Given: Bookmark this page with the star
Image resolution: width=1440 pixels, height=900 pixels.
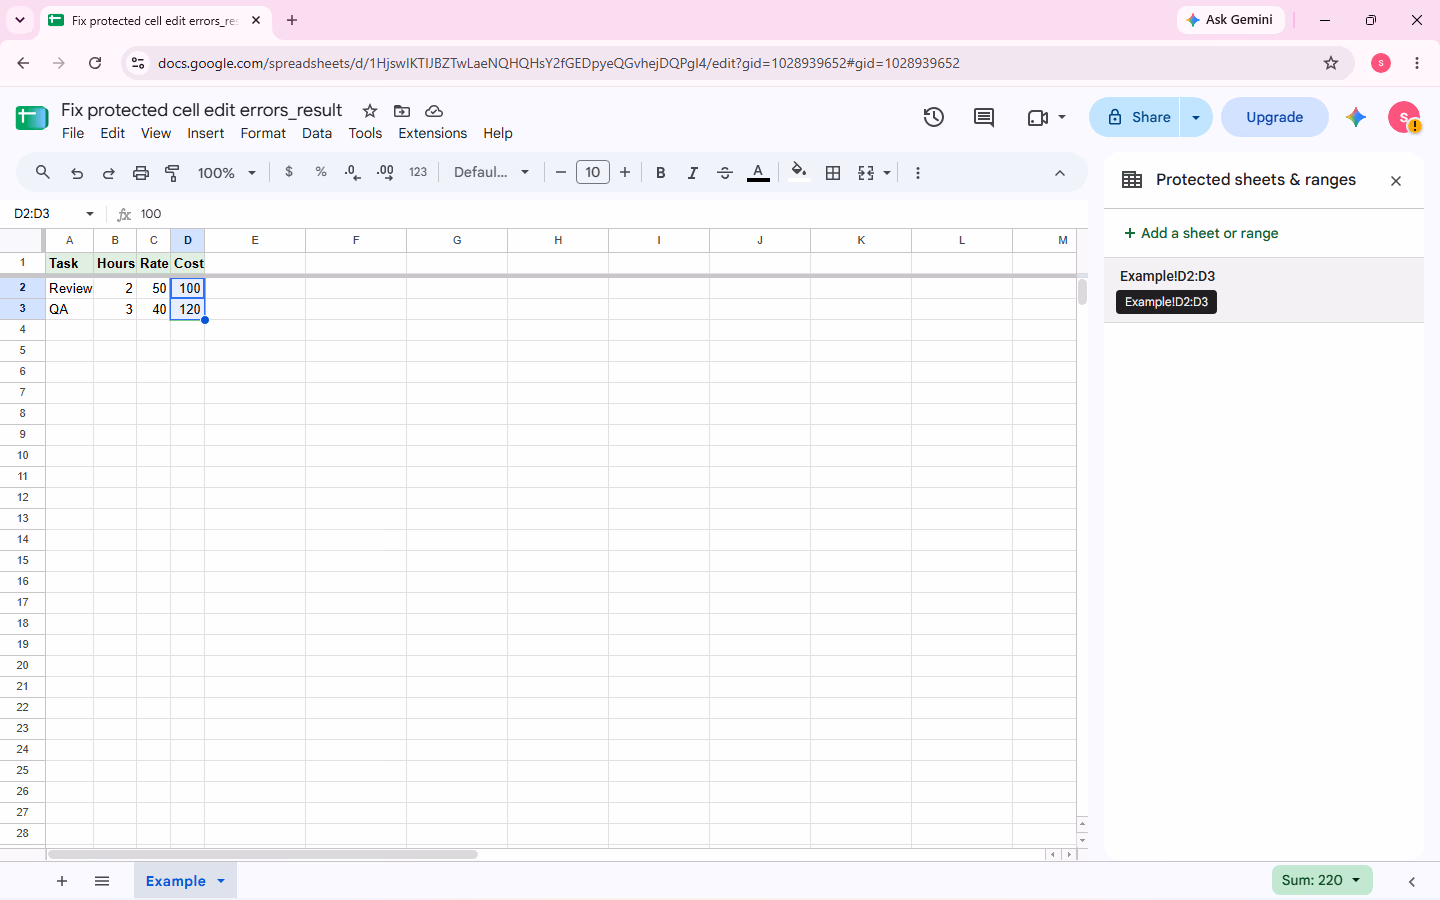Looking at the screenshot, I should click(x=1331, y=63).
